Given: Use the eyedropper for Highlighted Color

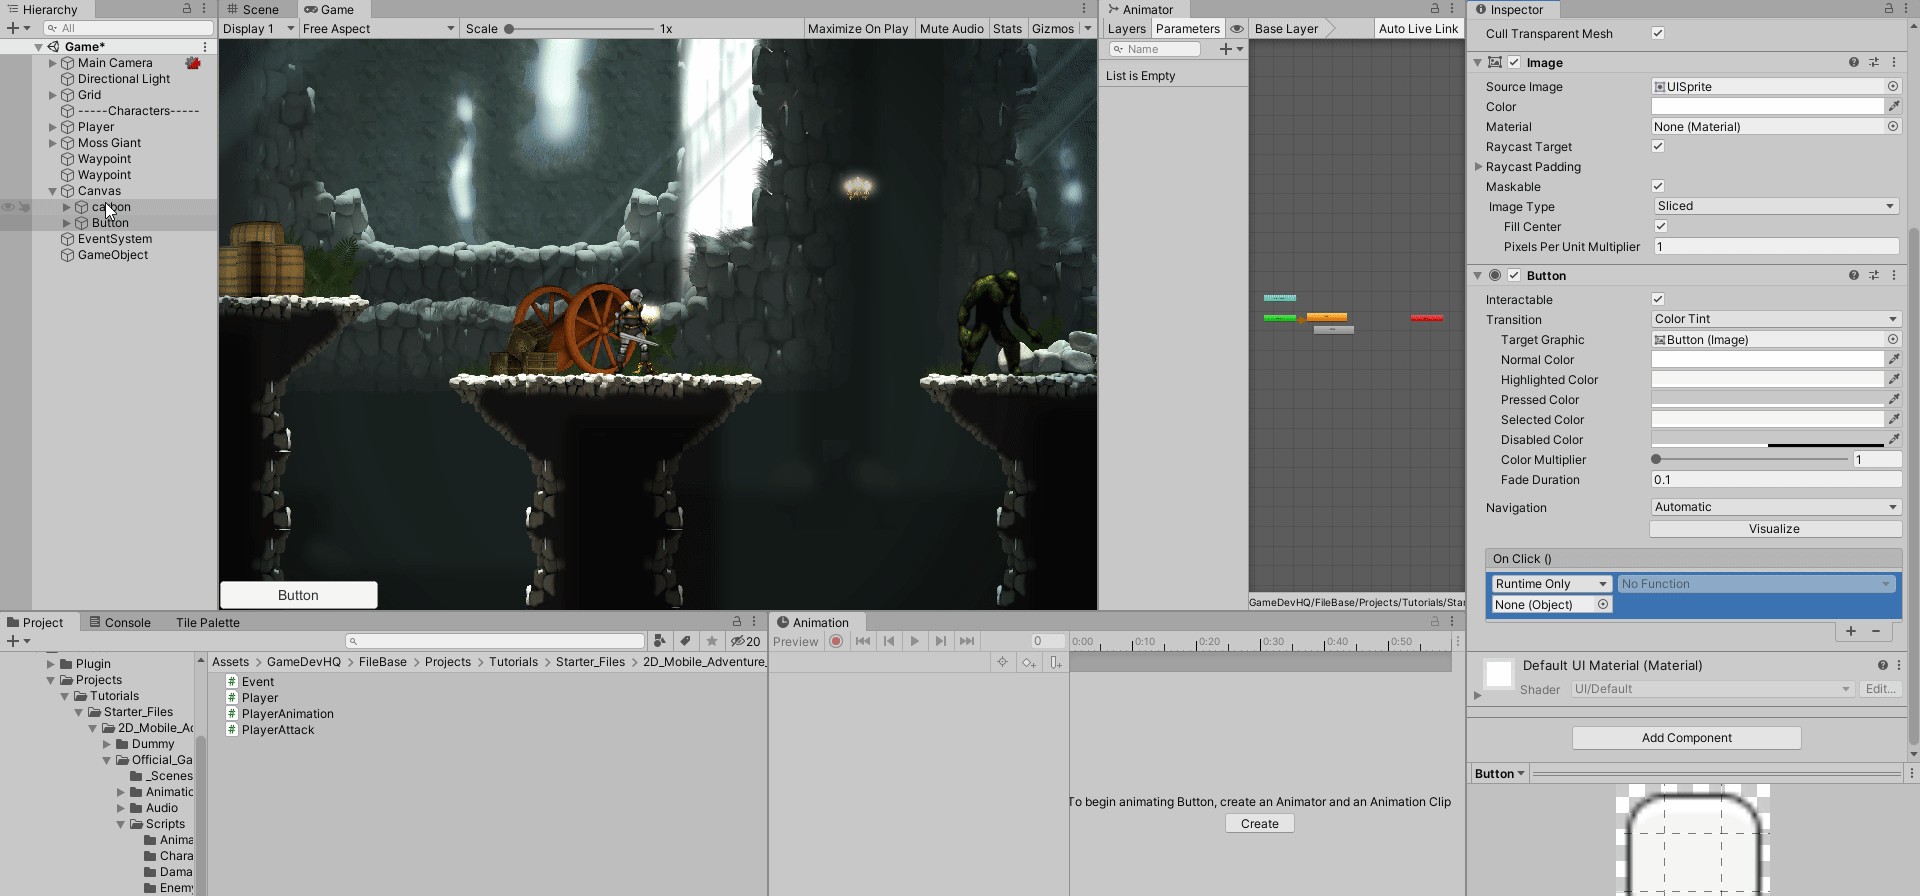Looking at the screenshot, I should (x=1894, y=379).
